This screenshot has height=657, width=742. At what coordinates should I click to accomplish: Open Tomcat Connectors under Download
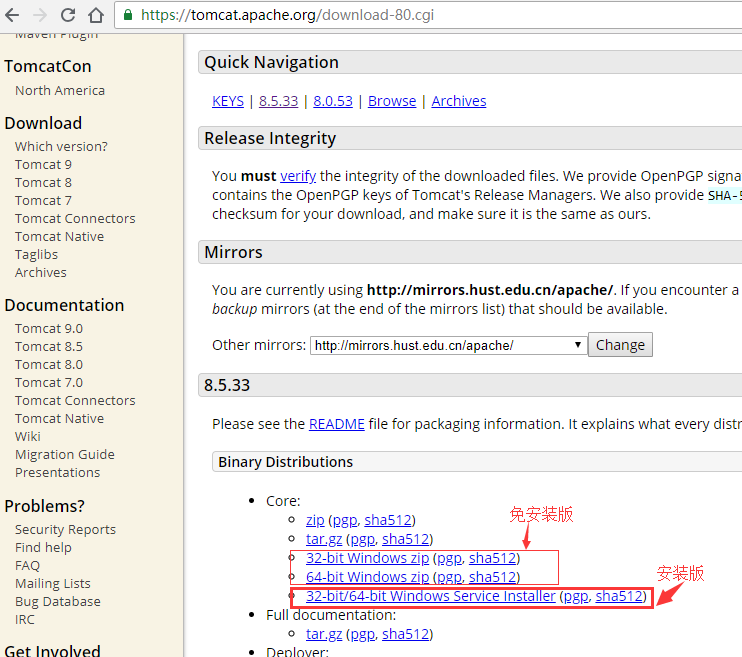click(75, 219)
